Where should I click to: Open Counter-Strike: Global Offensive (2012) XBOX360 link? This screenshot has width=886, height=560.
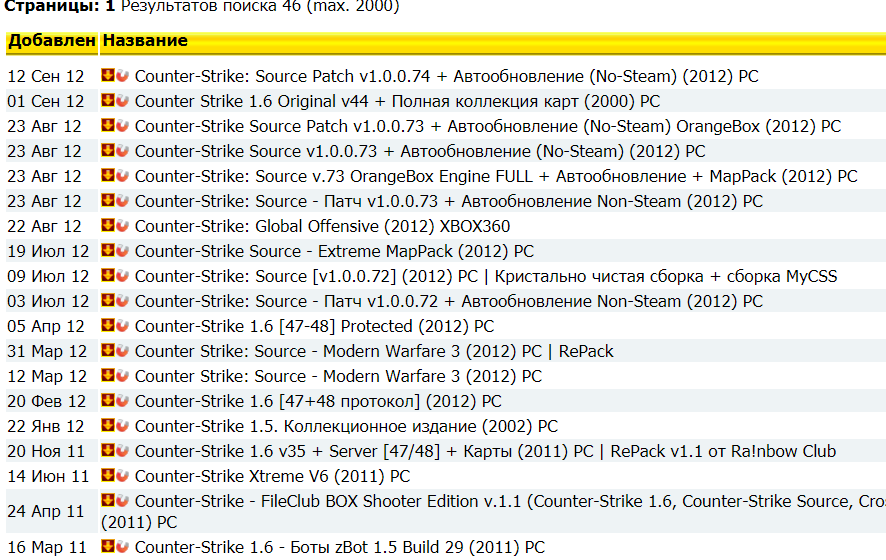(322, 226)
